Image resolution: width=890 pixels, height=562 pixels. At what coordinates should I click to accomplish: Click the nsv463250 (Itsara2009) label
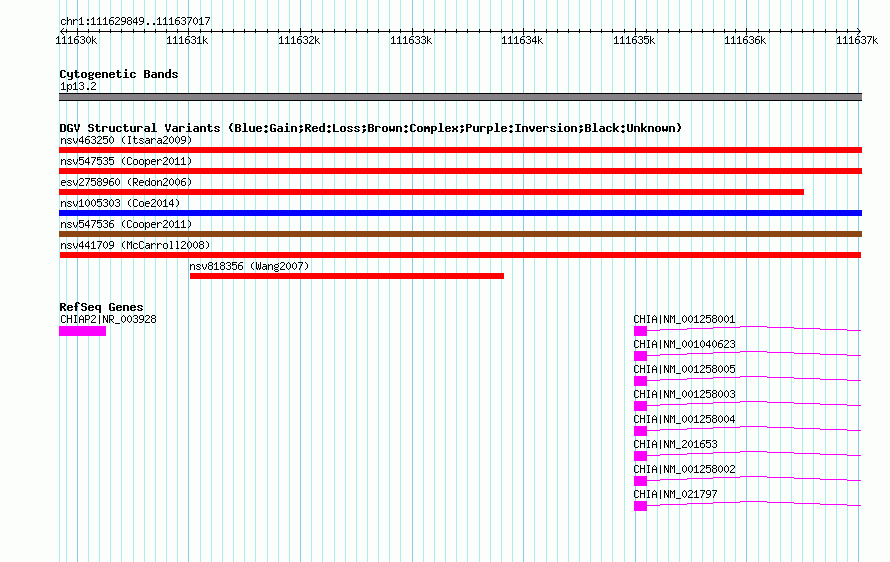click(x=126, y=140)
